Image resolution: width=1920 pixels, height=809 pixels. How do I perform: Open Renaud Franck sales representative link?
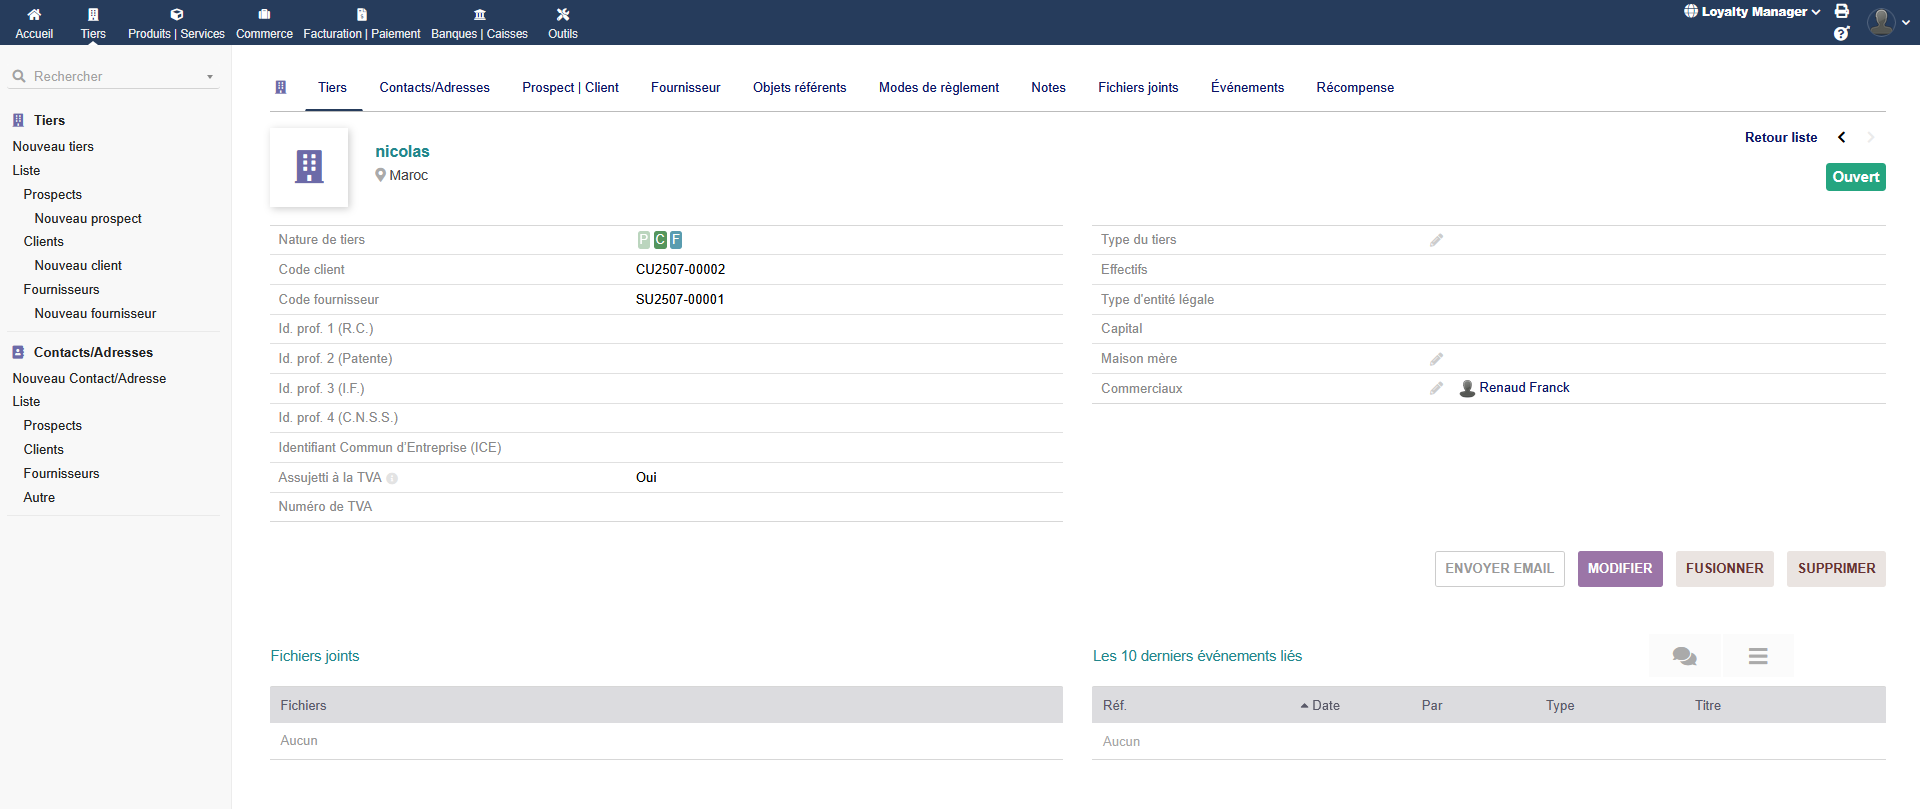coord(1523,388)
